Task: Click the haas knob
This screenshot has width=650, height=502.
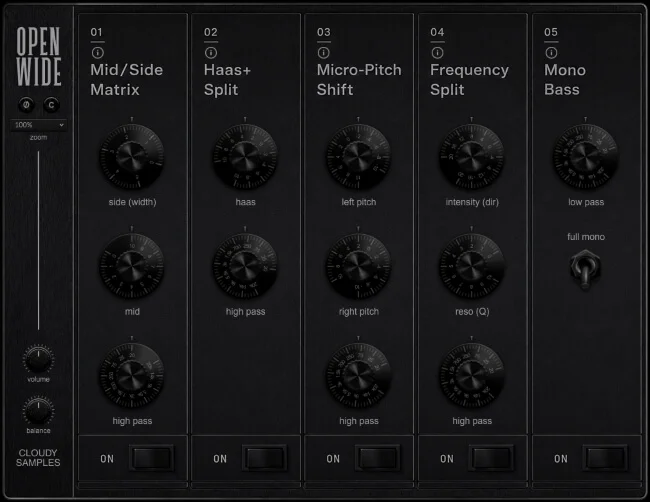Action: 245,157
